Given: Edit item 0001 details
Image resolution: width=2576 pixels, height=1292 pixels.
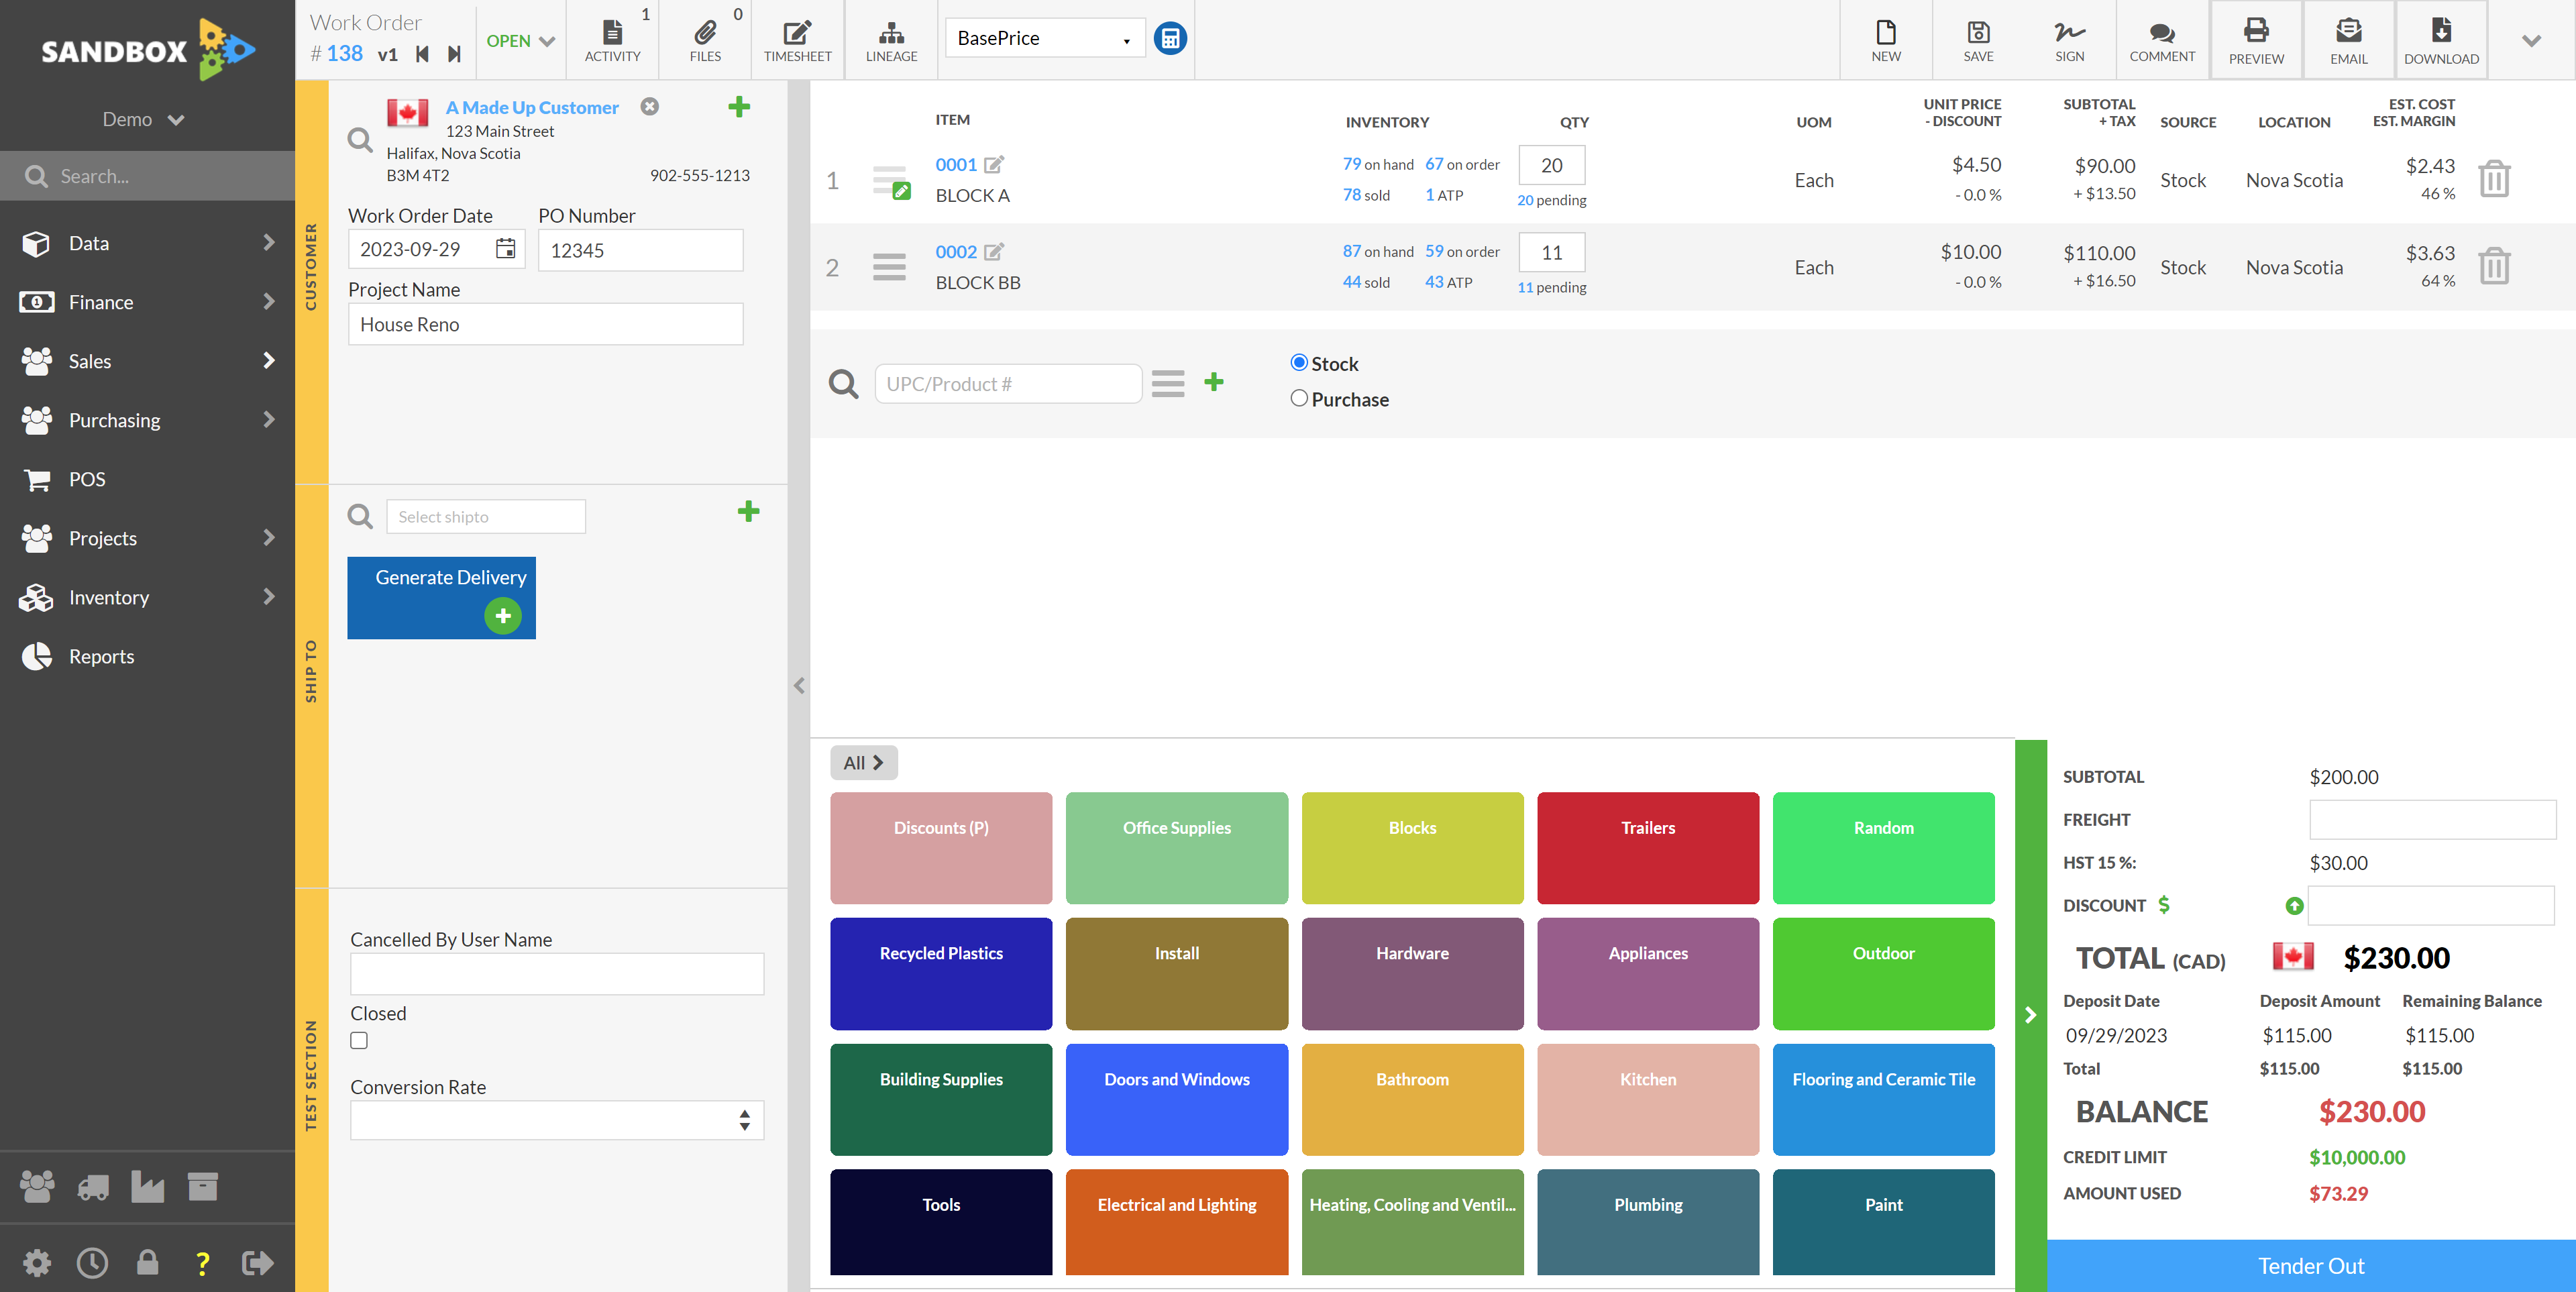Looking at the screenshot, I should coord(994,164).
